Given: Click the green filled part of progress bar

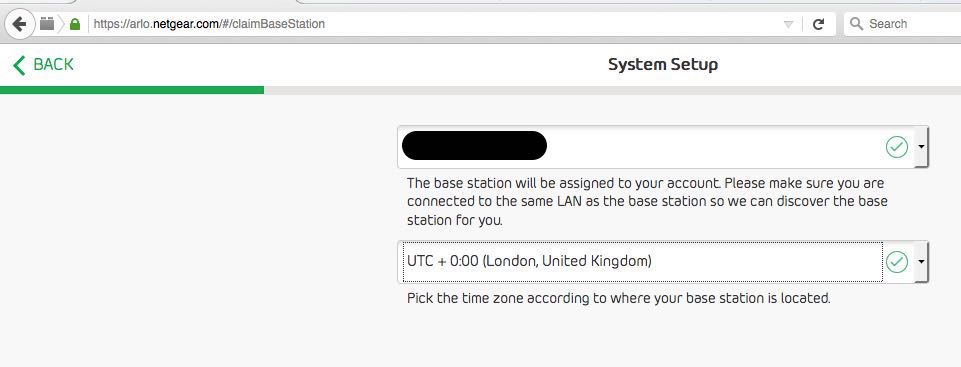Looking at the screenshot, I should pos(132,90).
